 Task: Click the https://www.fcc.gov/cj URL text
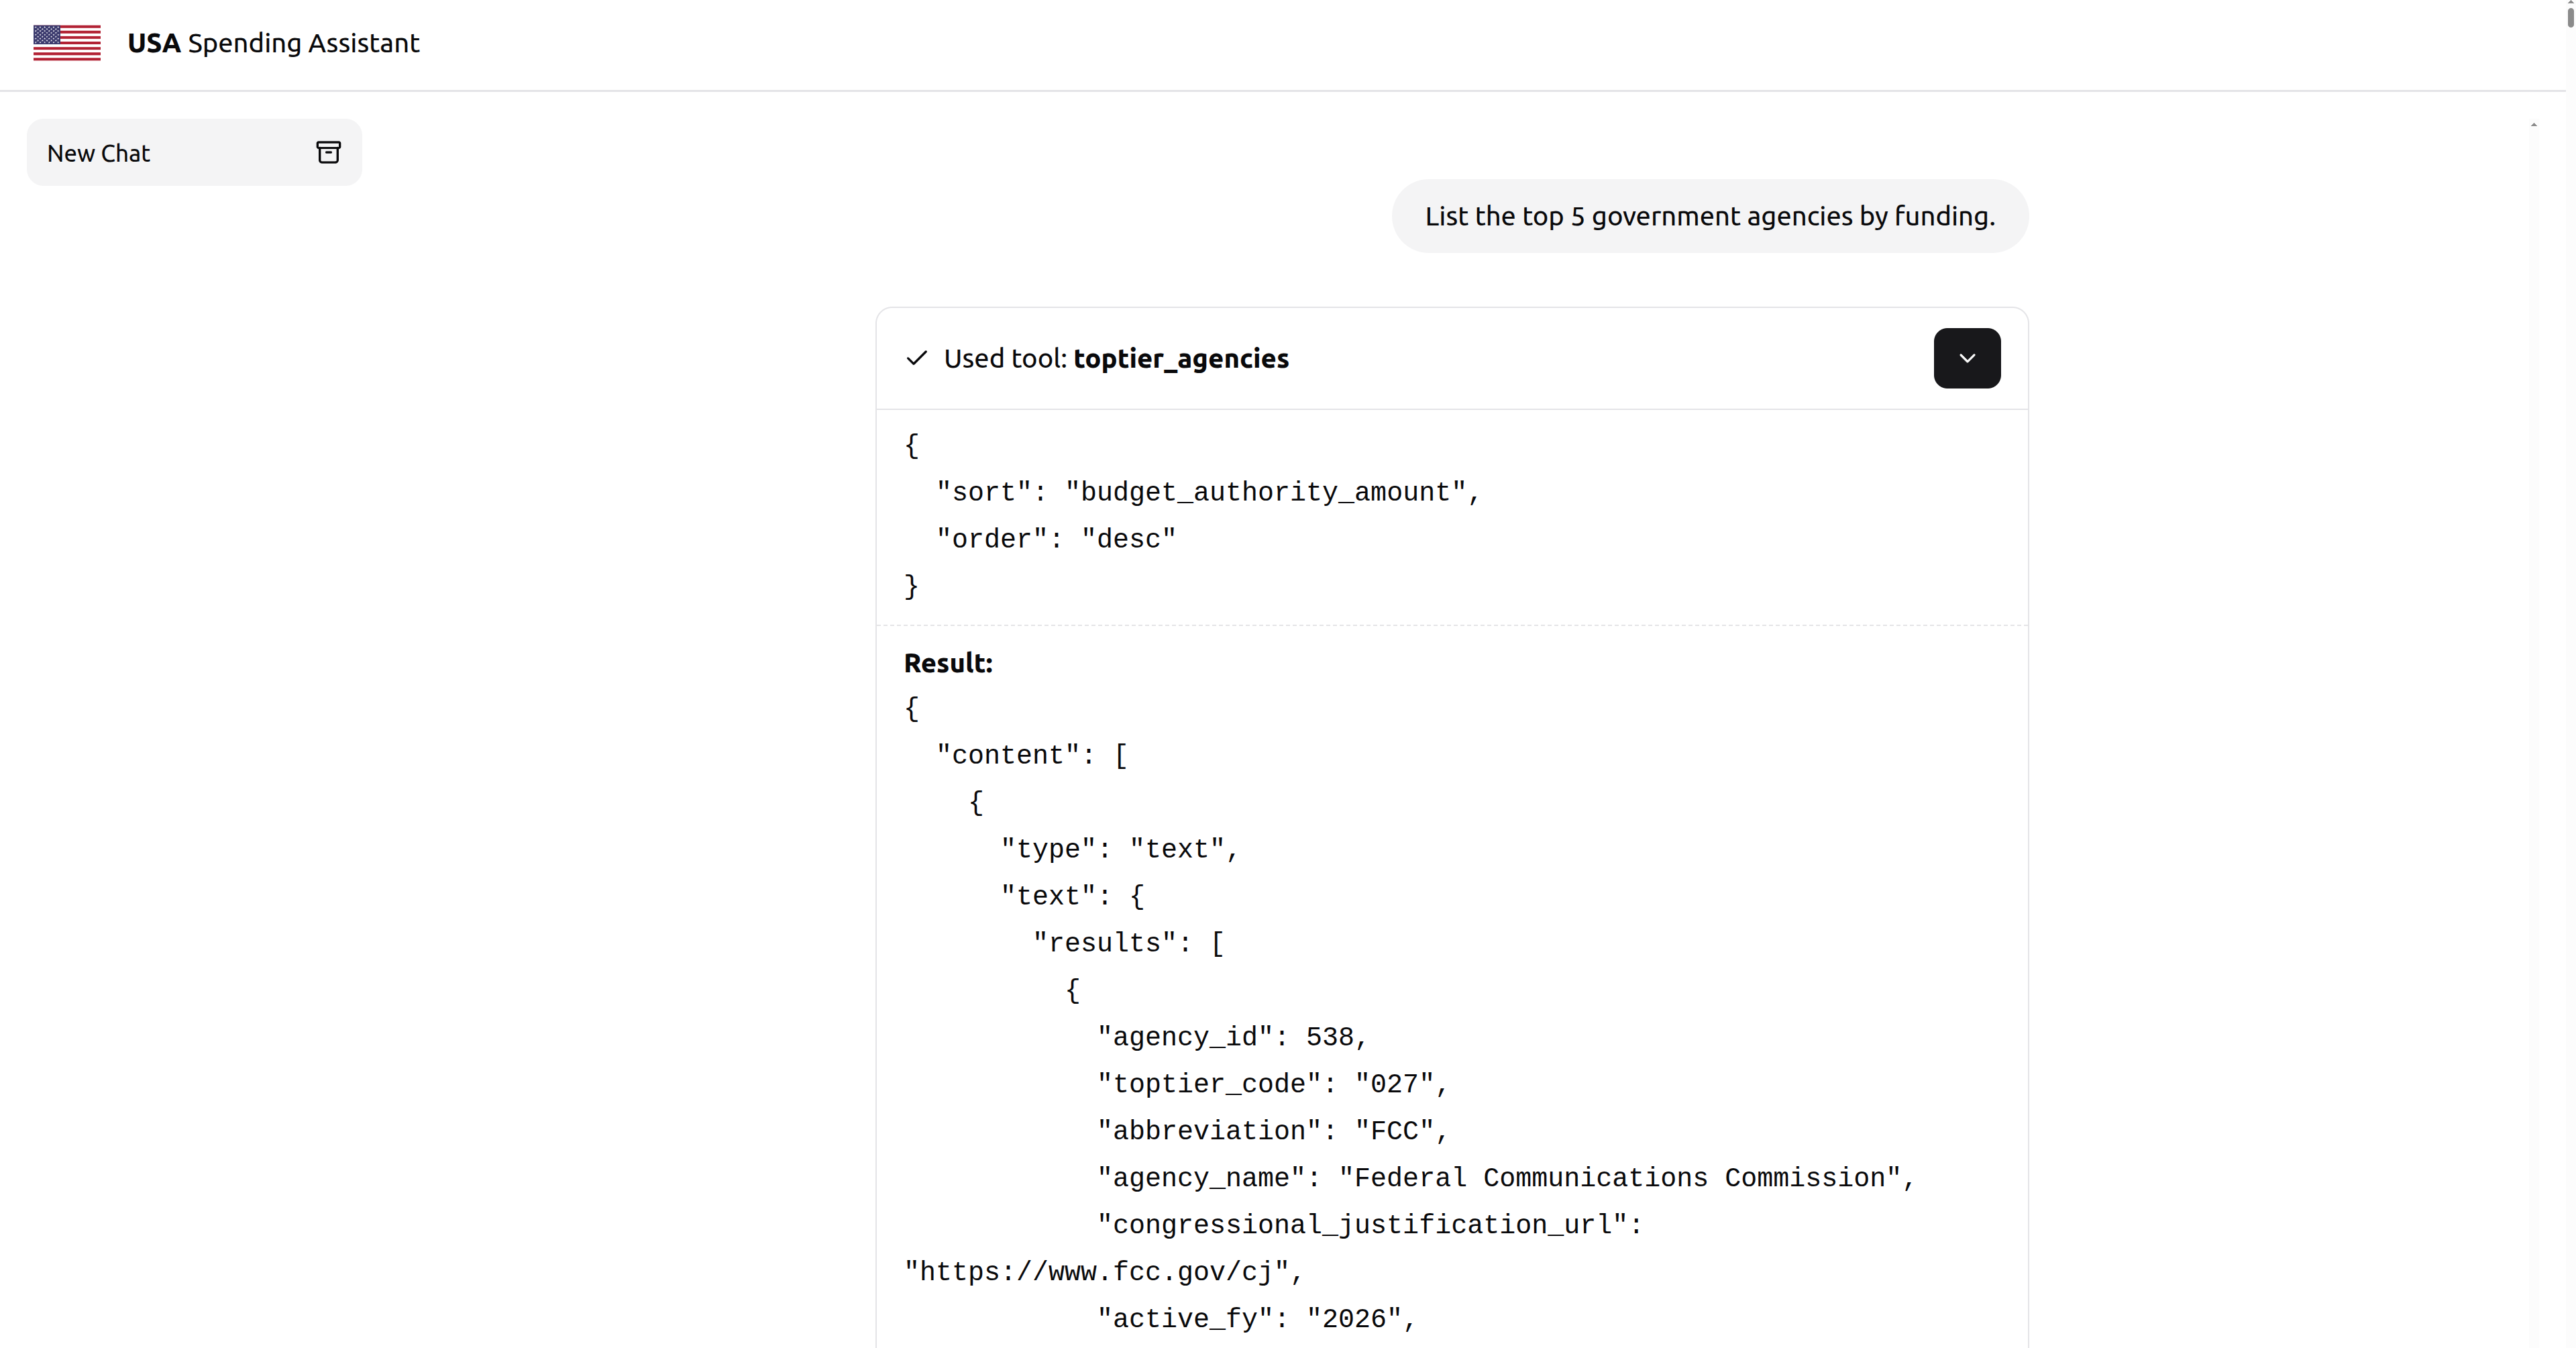1097,1272
